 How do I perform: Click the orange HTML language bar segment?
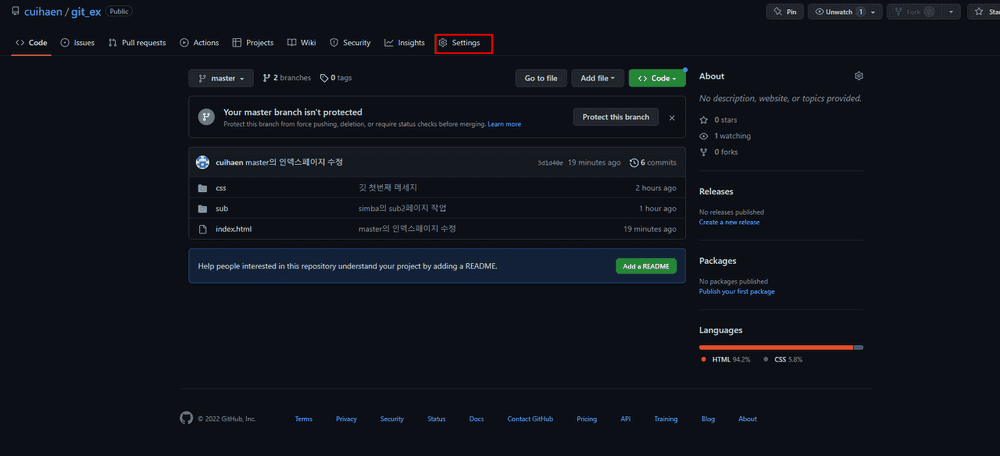(776, 347)
